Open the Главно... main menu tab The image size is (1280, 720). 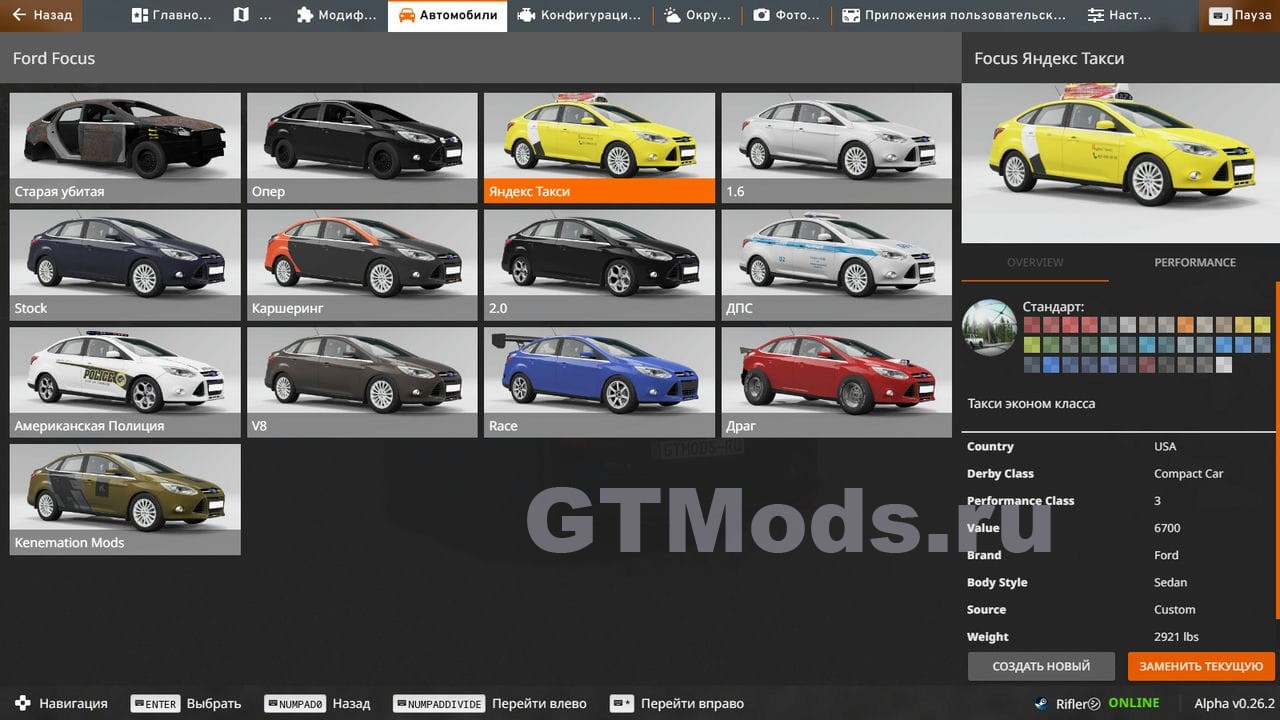coord(172,15)
